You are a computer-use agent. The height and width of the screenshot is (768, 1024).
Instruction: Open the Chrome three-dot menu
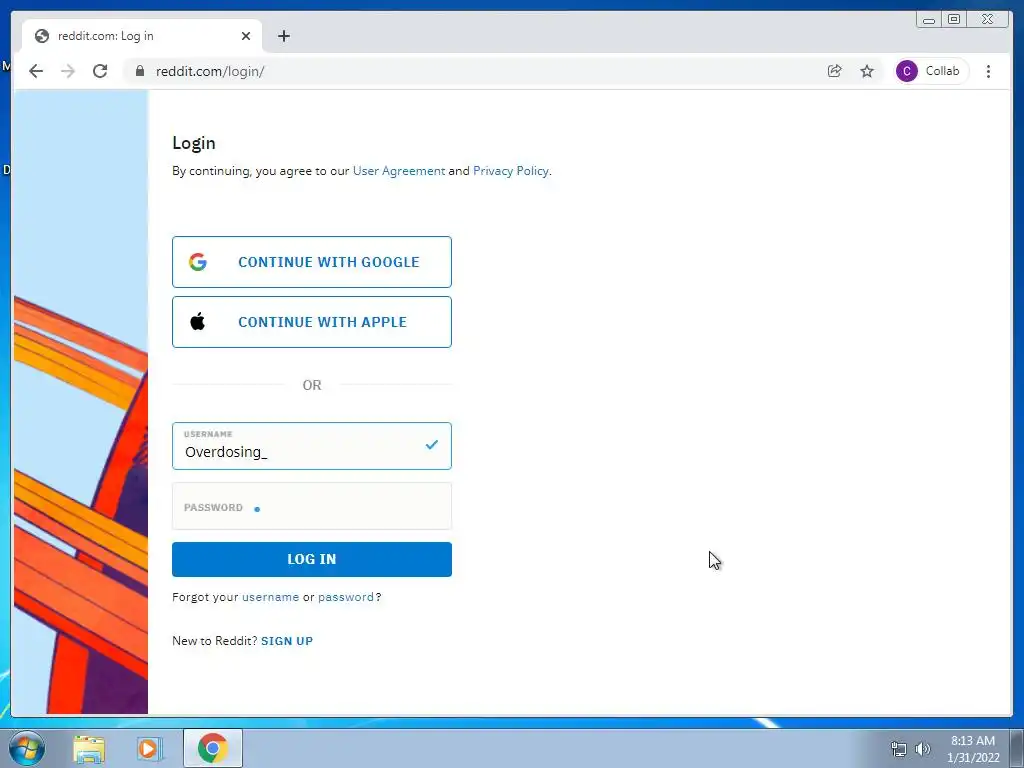988,71
